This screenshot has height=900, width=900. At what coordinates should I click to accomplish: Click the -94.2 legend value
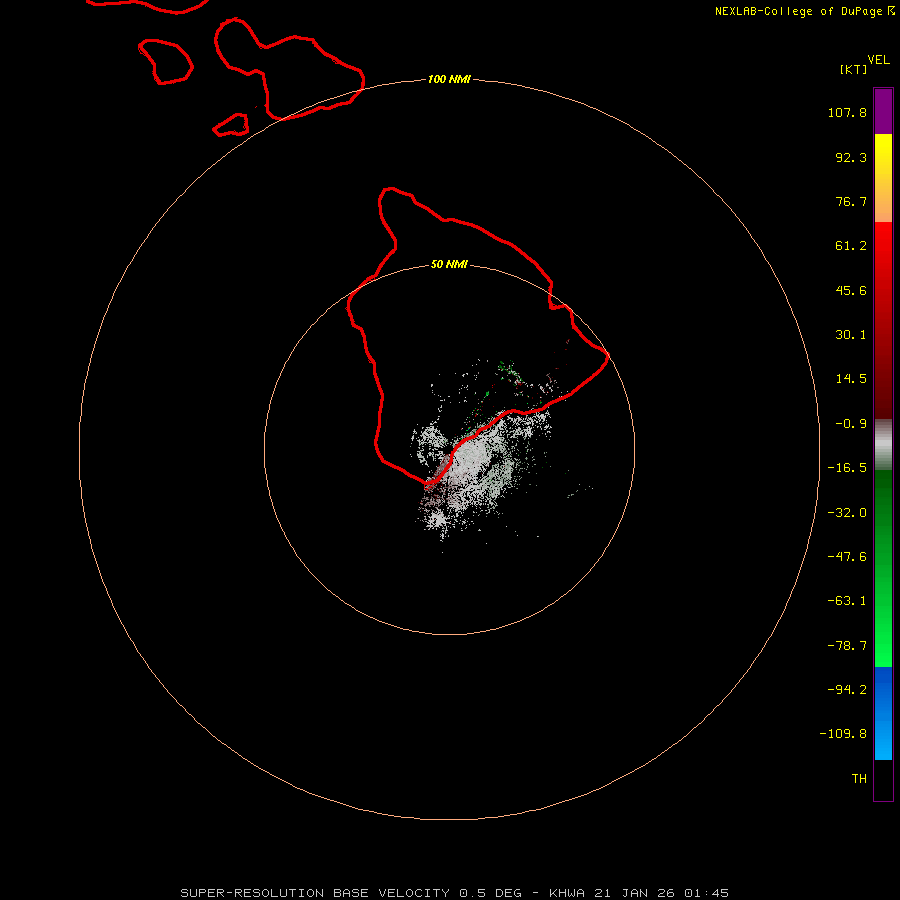[847, 690]
